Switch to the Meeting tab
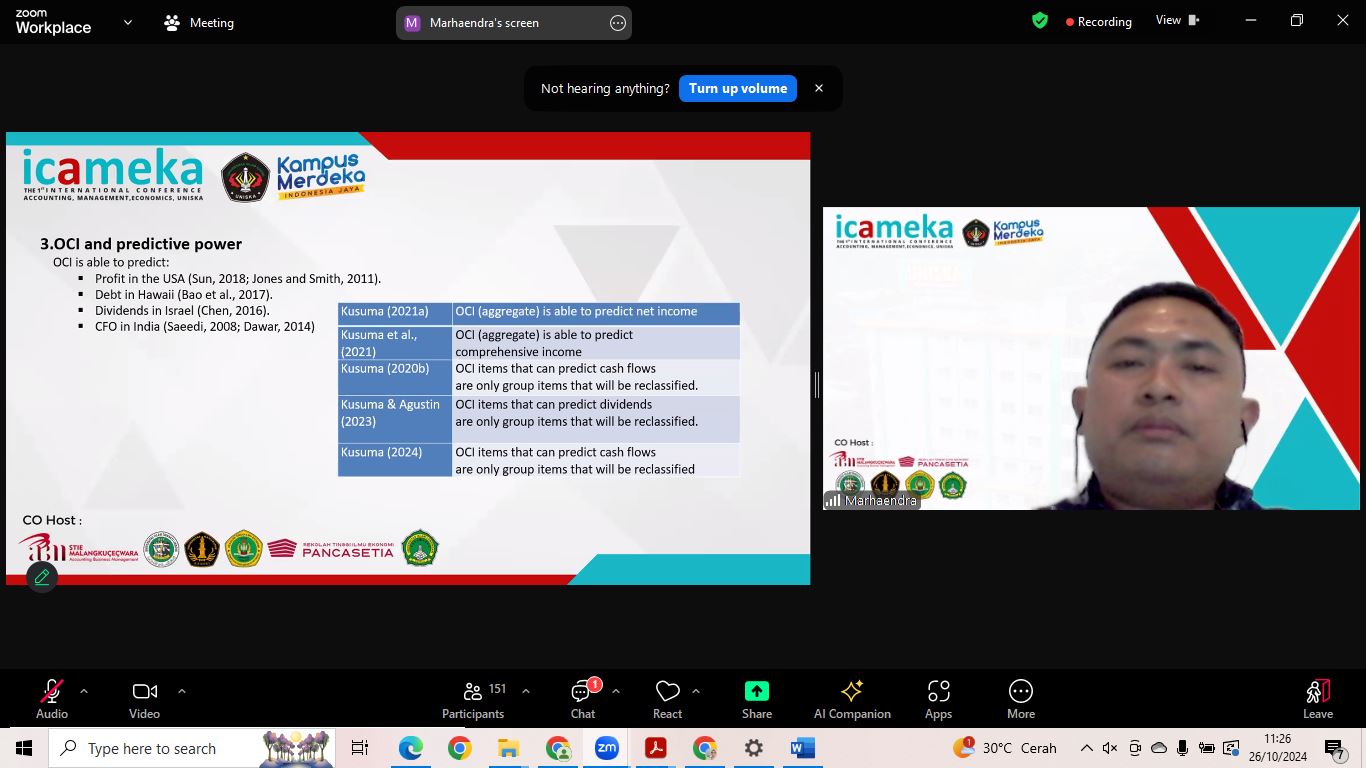 198,22
